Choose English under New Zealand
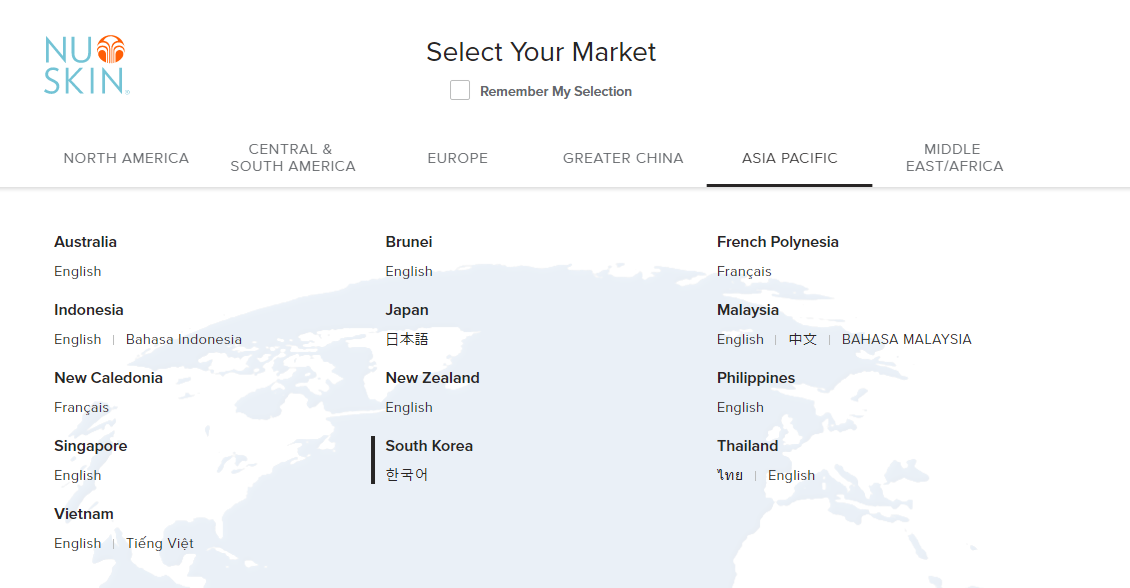The image size is (1130, 588). [x=409, y=407]
